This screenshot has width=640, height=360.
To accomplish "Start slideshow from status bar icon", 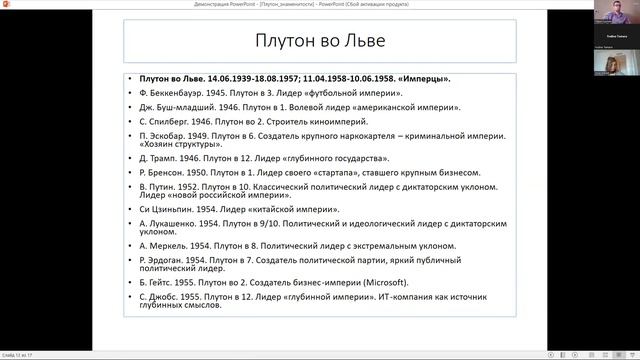I will point(632,355).
